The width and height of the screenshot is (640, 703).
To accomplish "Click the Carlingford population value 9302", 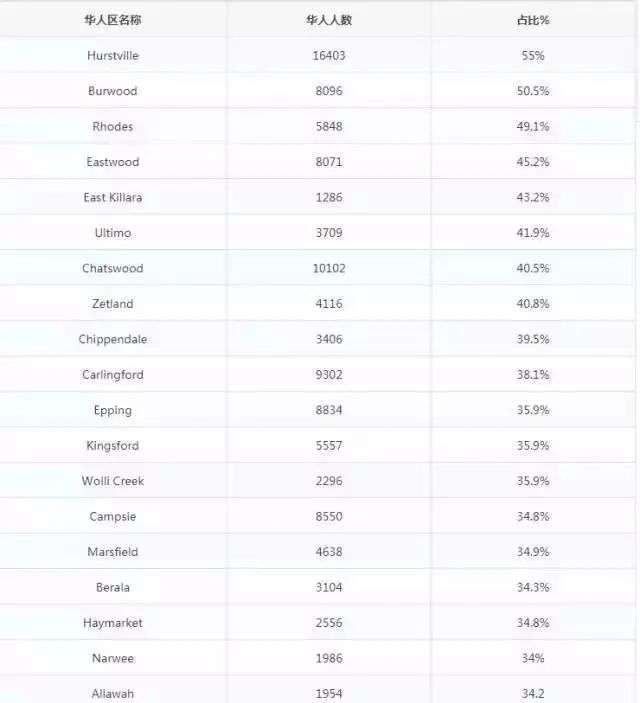I will pyautogui.click(x=329, y=375).
